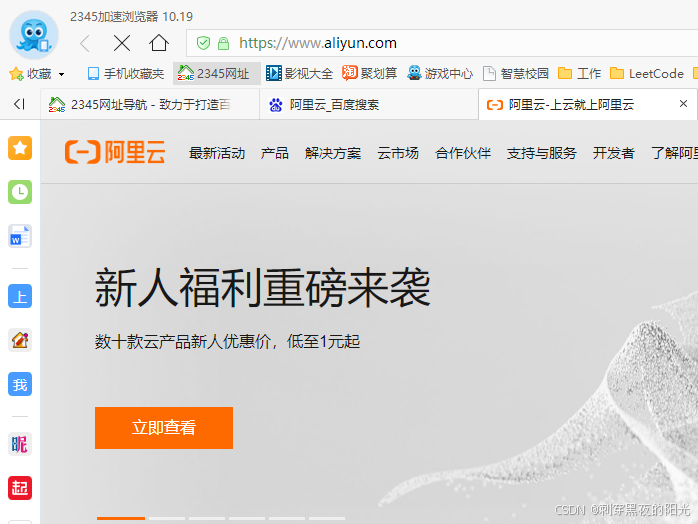698x524 pixels.
Task: Switch to 2345网址导航 tab
Action: (150, 105)
